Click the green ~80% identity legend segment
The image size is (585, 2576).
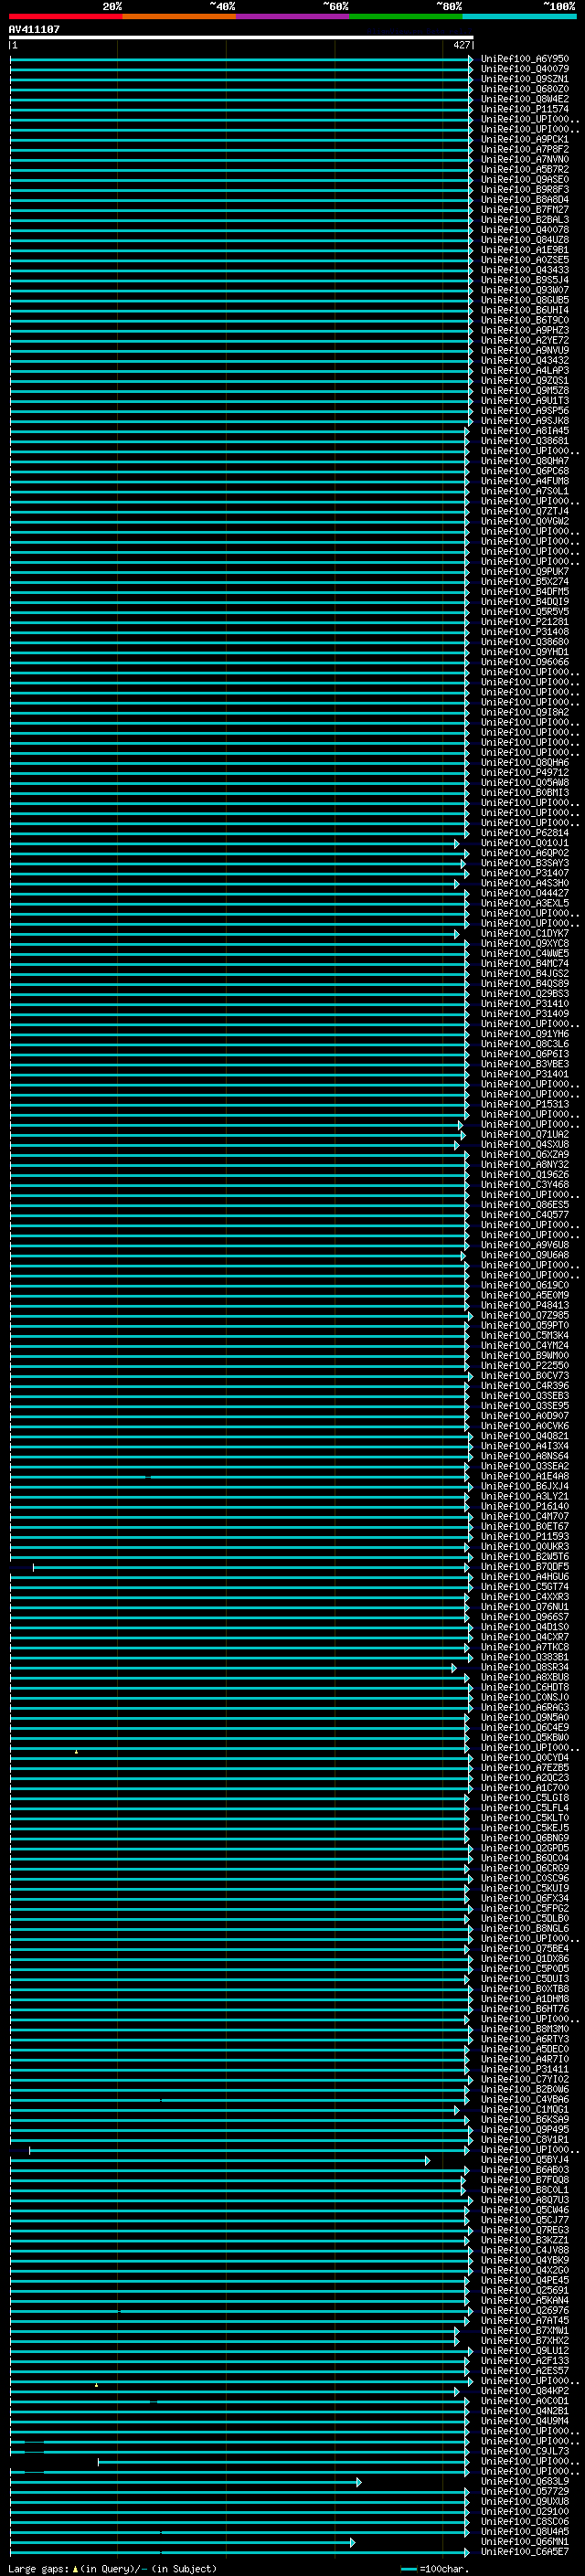[x=406, y=16]
